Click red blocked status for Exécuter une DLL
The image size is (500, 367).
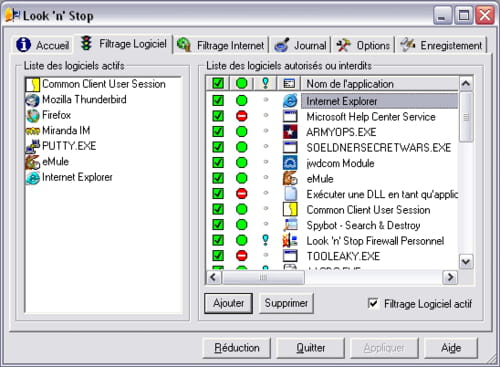(242, 194)
